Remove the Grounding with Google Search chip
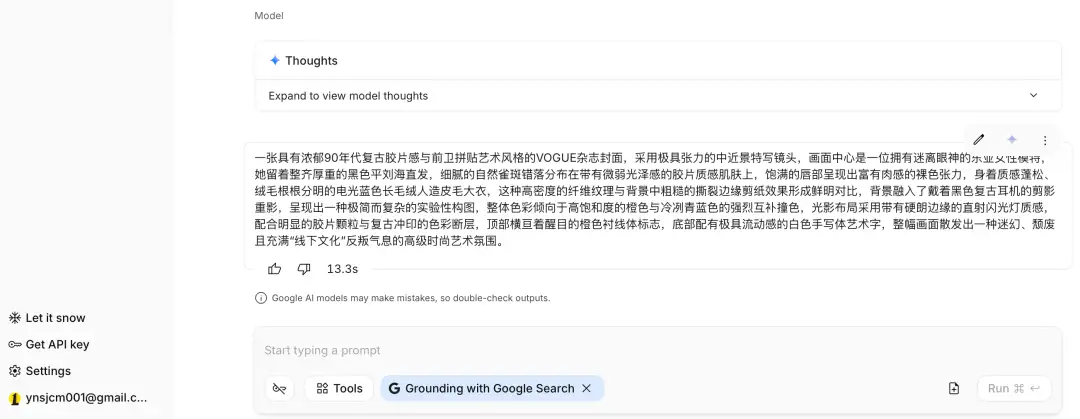 (587, 388)
